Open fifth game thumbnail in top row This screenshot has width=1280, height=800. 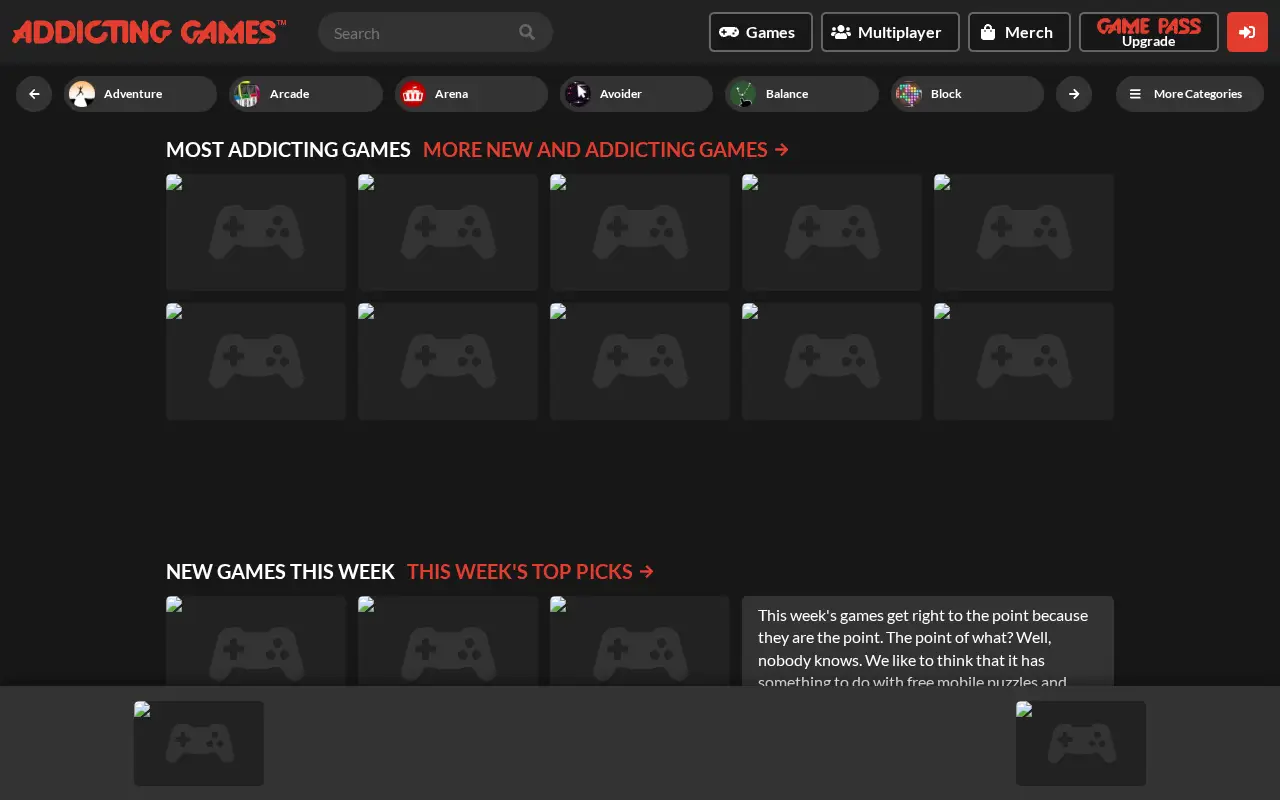pos(1024,232)
